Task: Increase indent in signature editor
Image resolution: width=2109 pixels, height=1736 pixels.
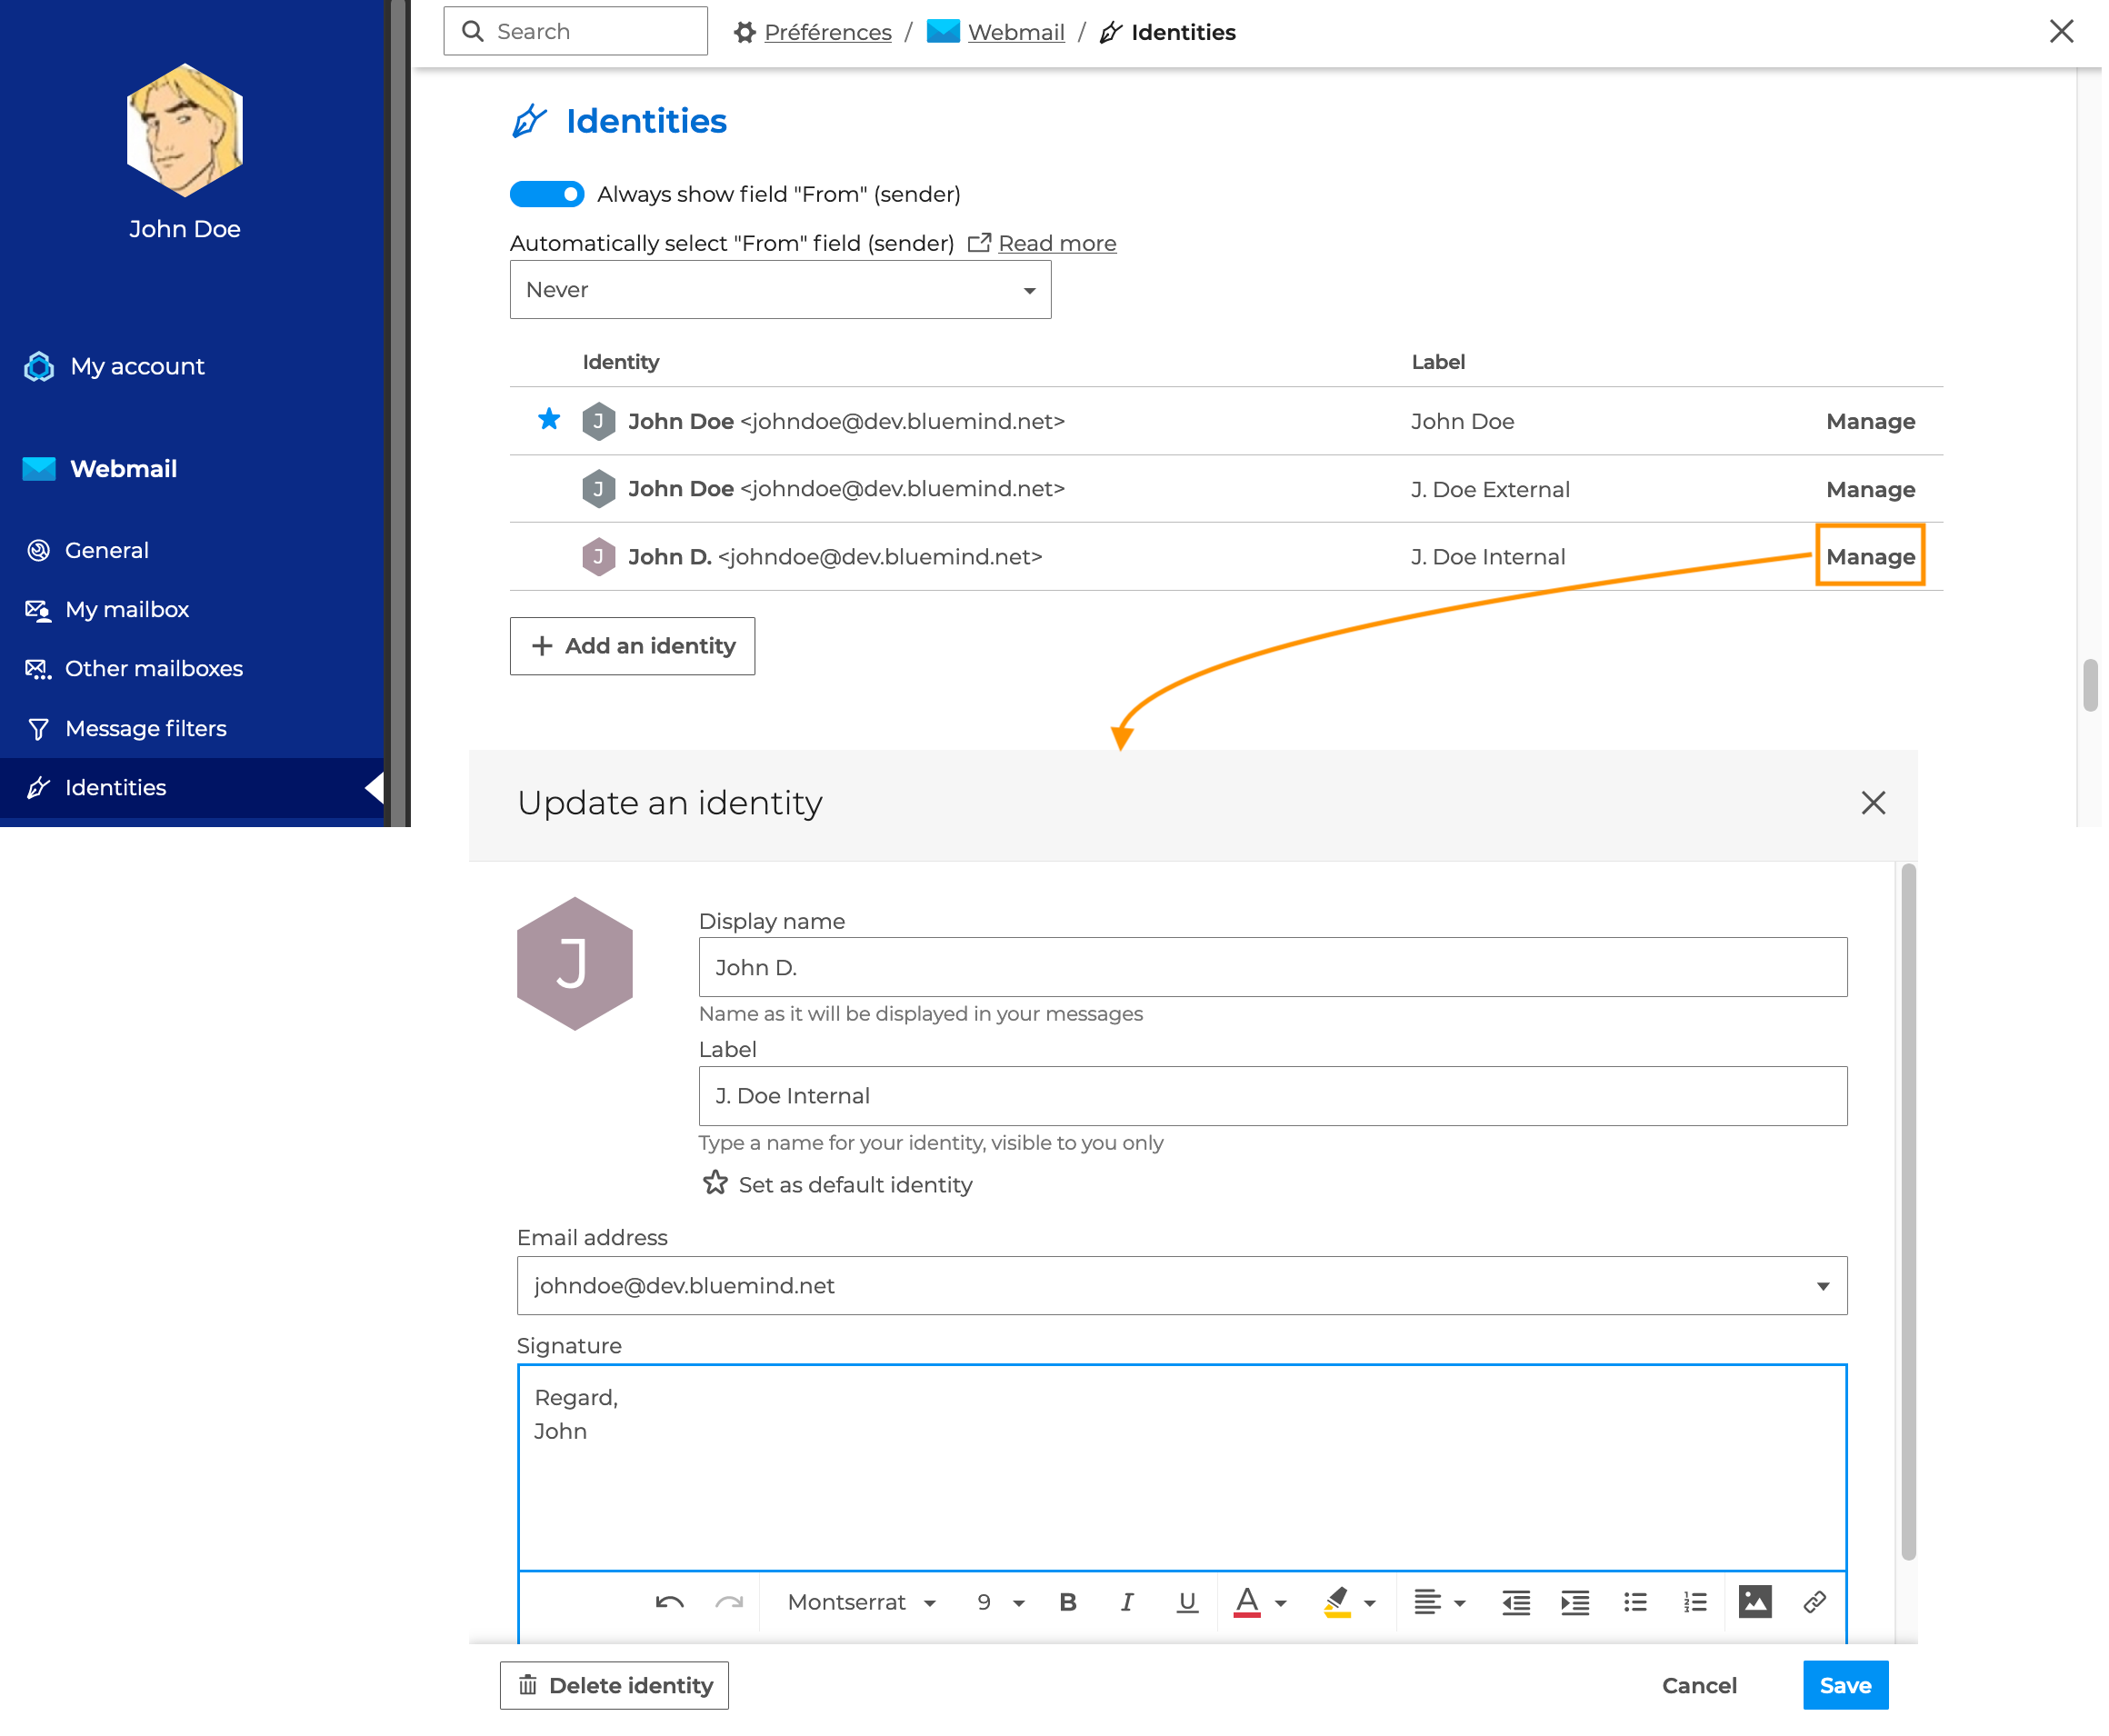Action: 1575,1602
